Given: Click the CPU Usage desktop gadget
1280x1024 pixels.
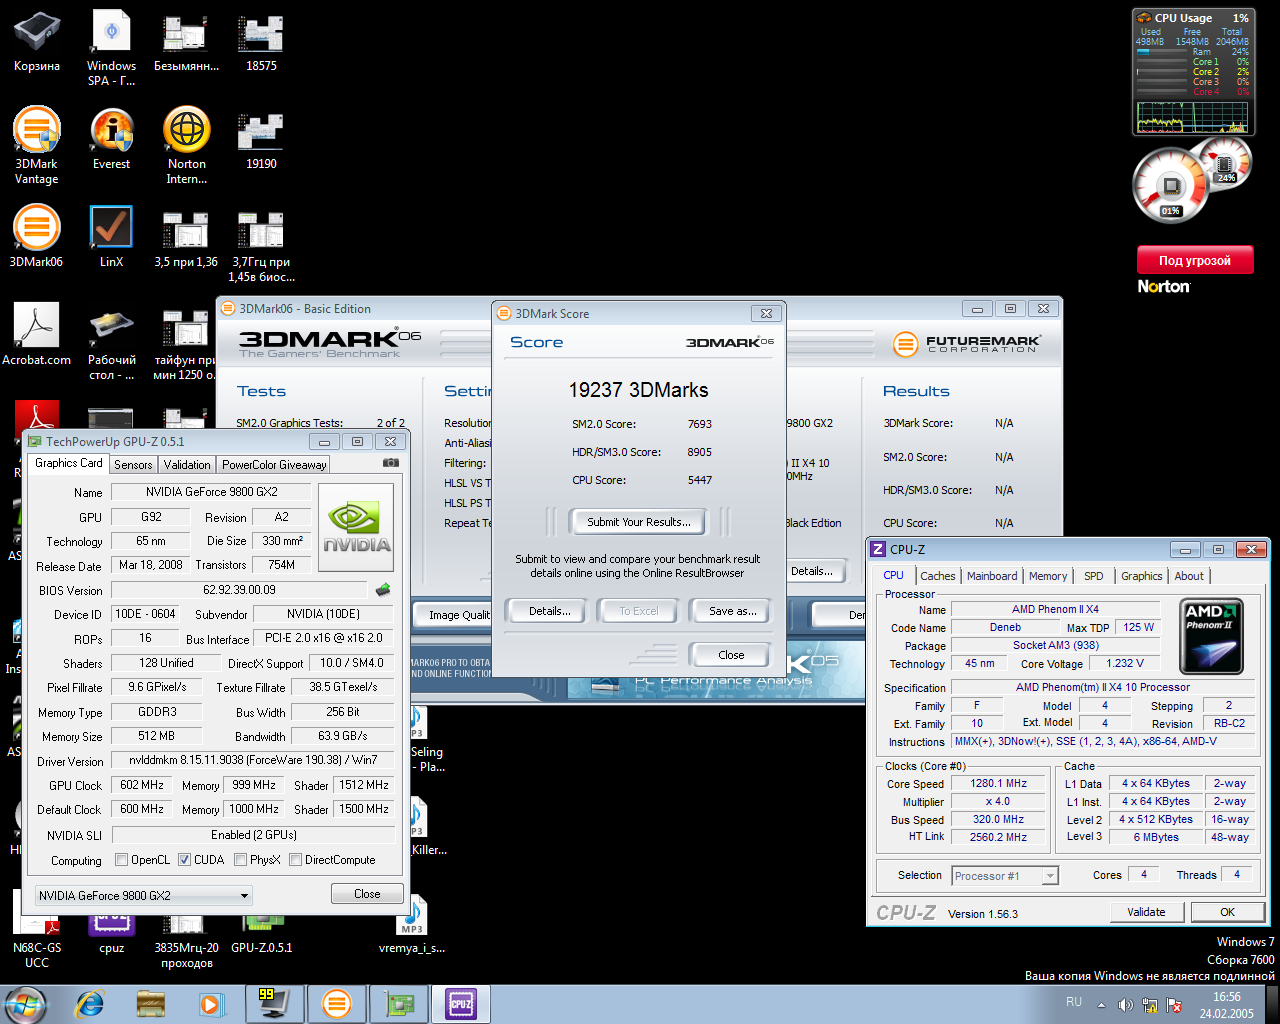Looking at the screenshot, I should (1193, 72).
